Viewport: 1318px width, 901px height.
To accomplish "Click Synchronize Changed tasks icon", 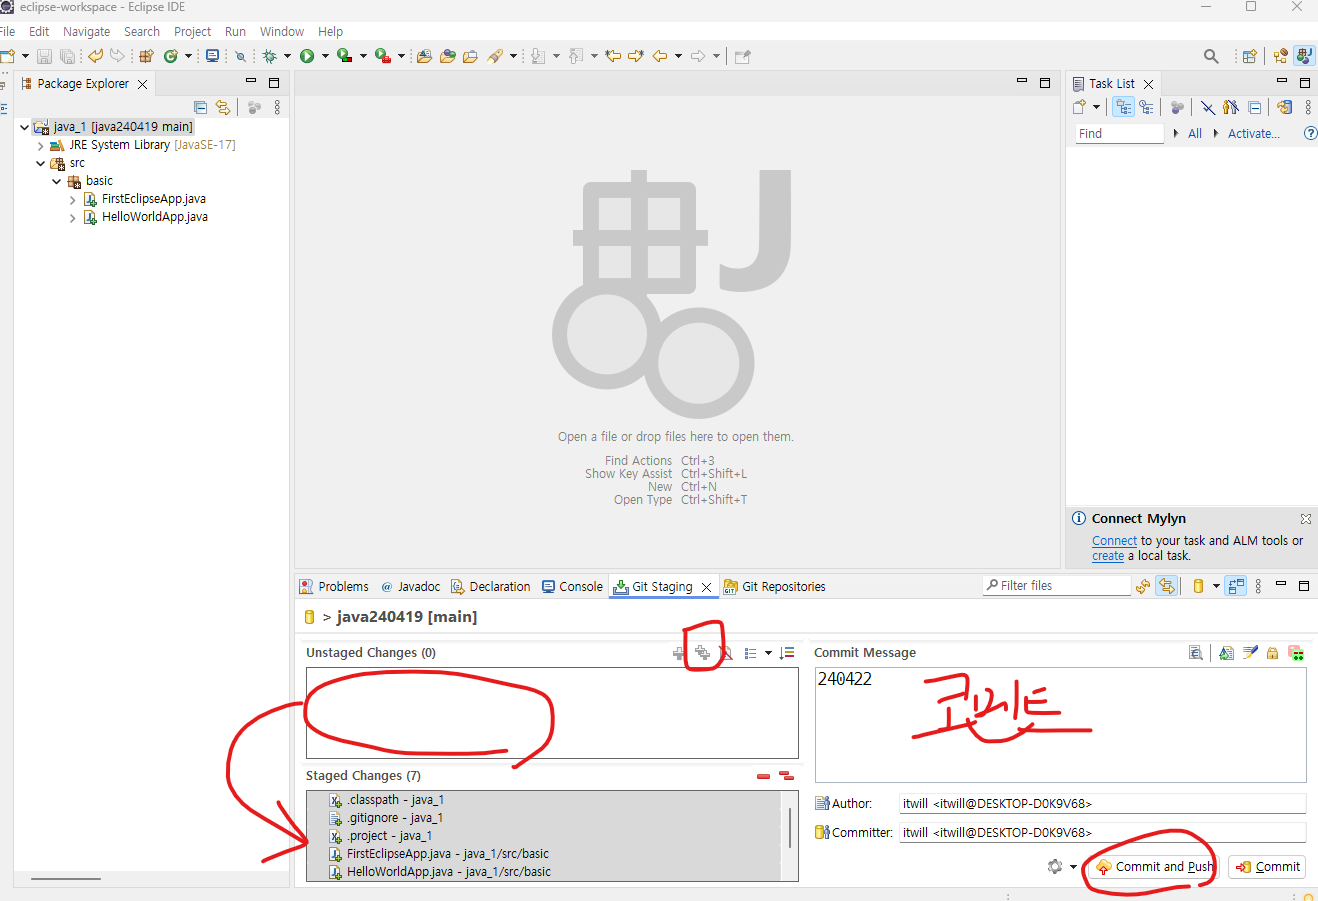I will click(1284, 107).
